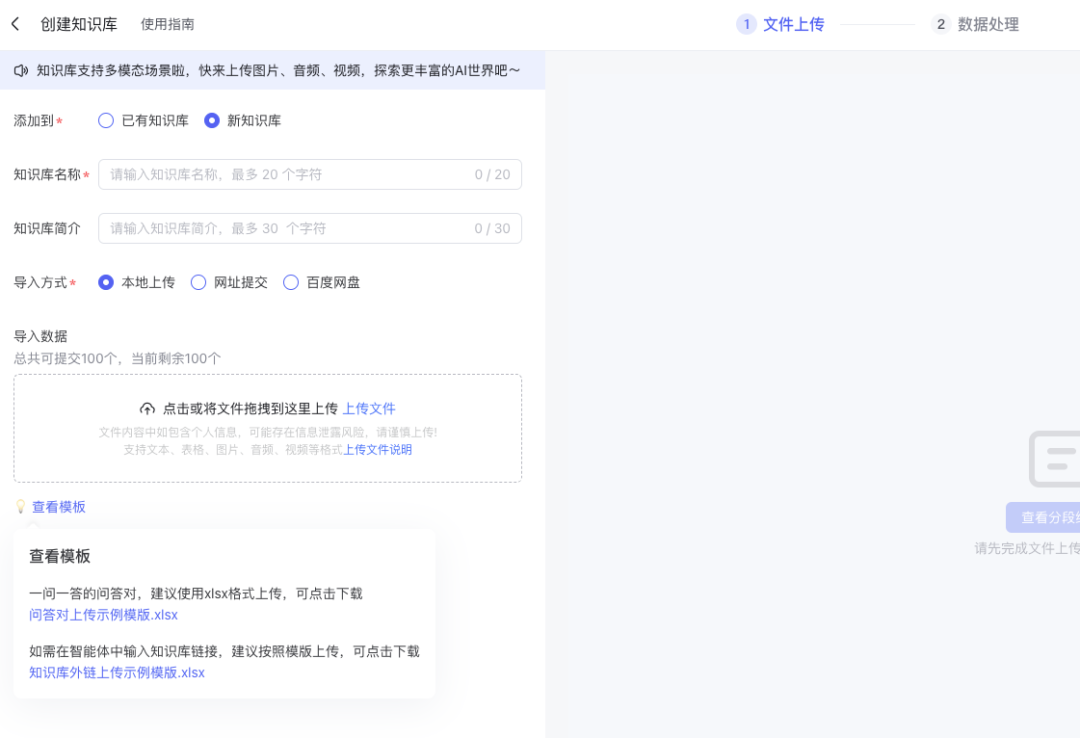Click the back arrow next to 创建知识库

click(14, 23)
